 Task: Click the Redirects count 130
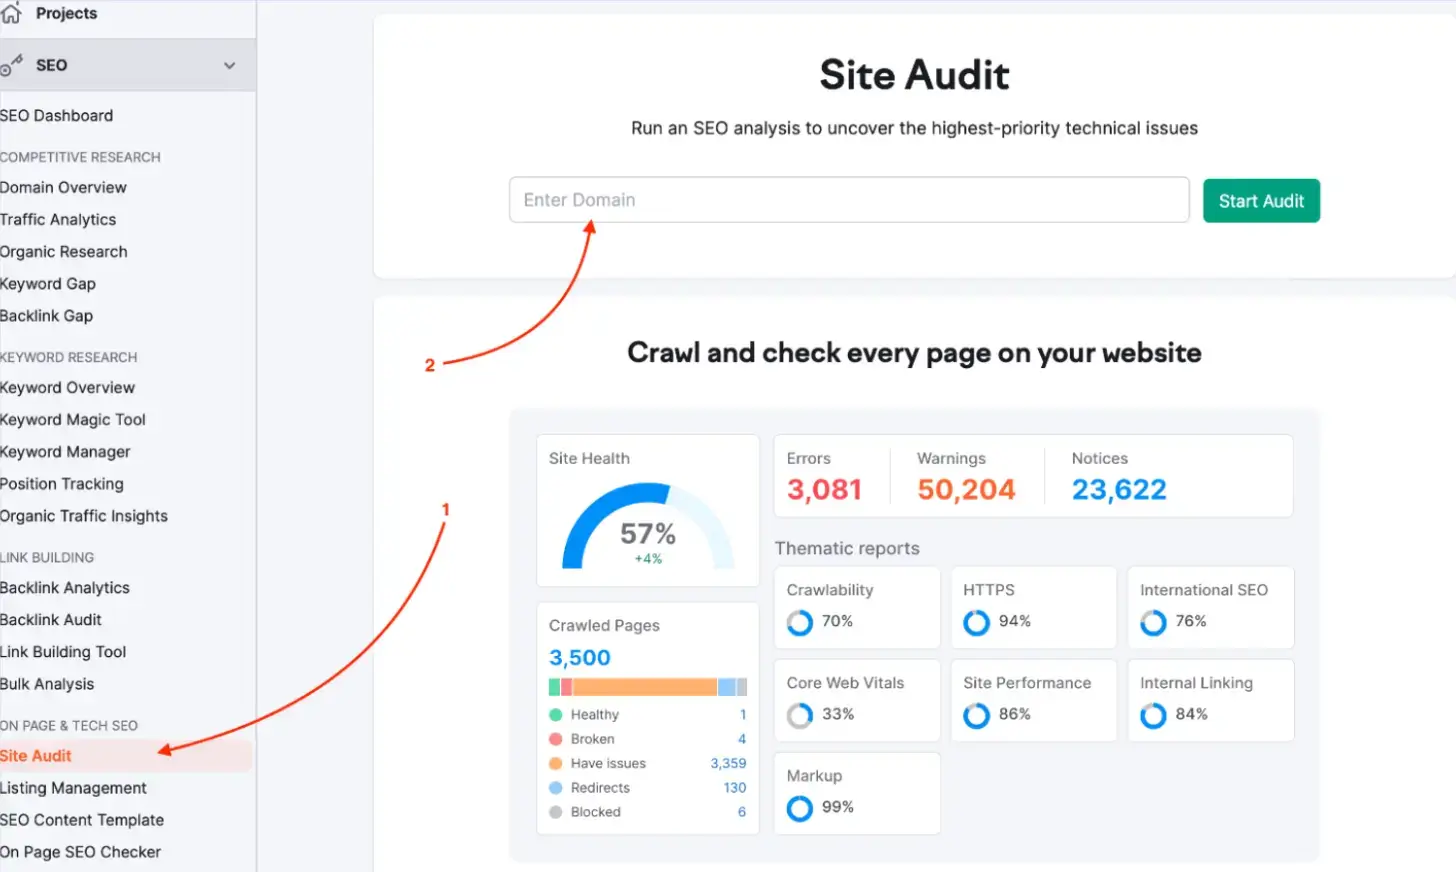click(x=735, y=787)
